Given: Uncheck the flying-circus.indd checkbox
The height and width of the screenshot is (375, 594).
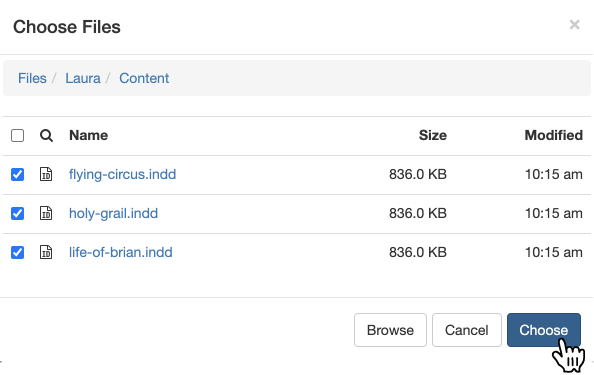Looking at the screenshot, I should coord(17,174).
